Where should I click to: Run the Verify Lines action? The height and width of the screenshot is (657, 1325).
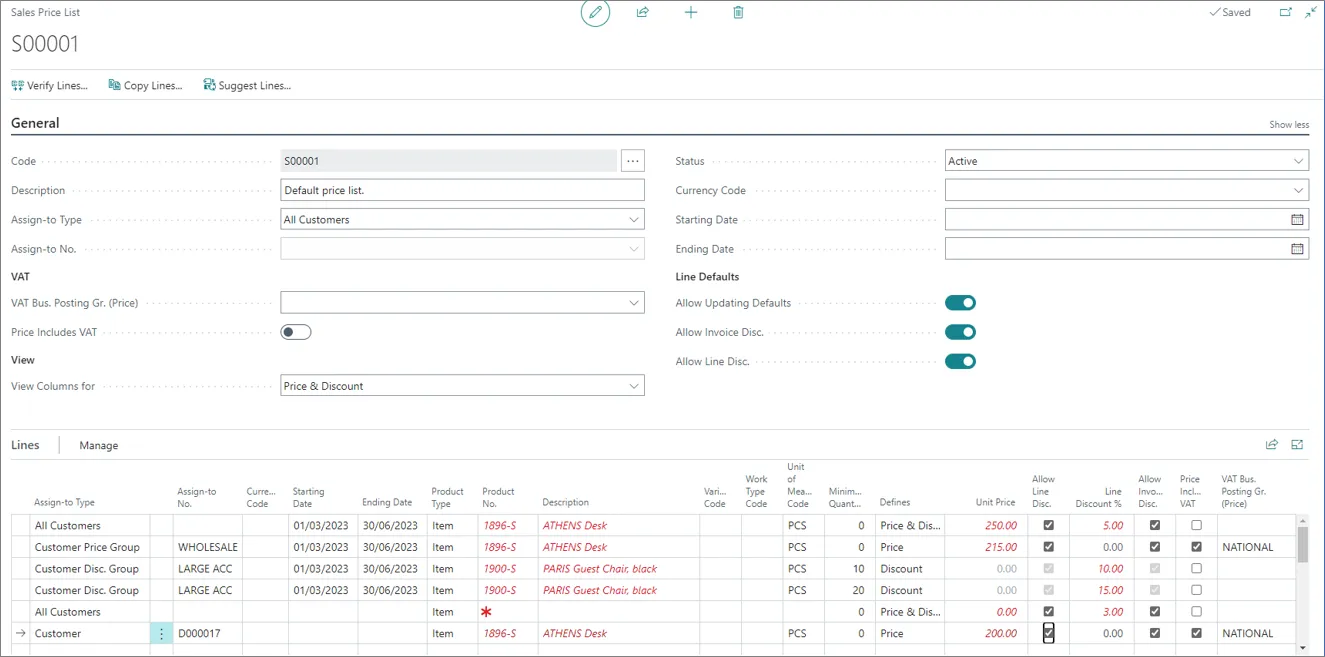click(50, 86)
